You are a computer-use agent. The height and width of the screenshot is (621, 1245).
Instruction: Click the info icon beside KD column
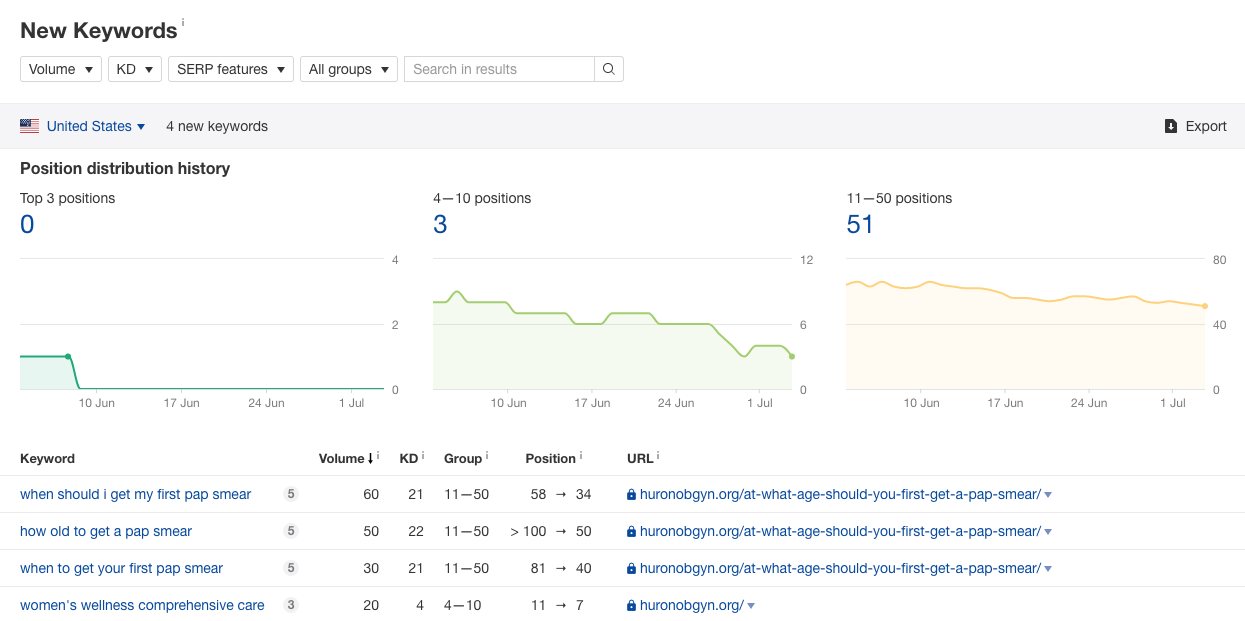(x=423, y=456)
